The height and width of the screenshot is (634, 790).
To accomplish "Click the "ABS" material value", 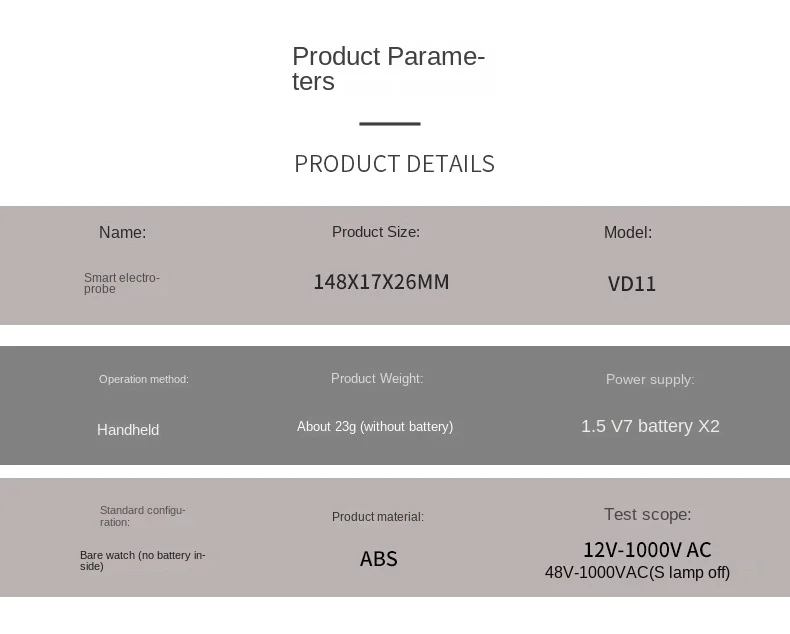I will [x=379, y=559].
